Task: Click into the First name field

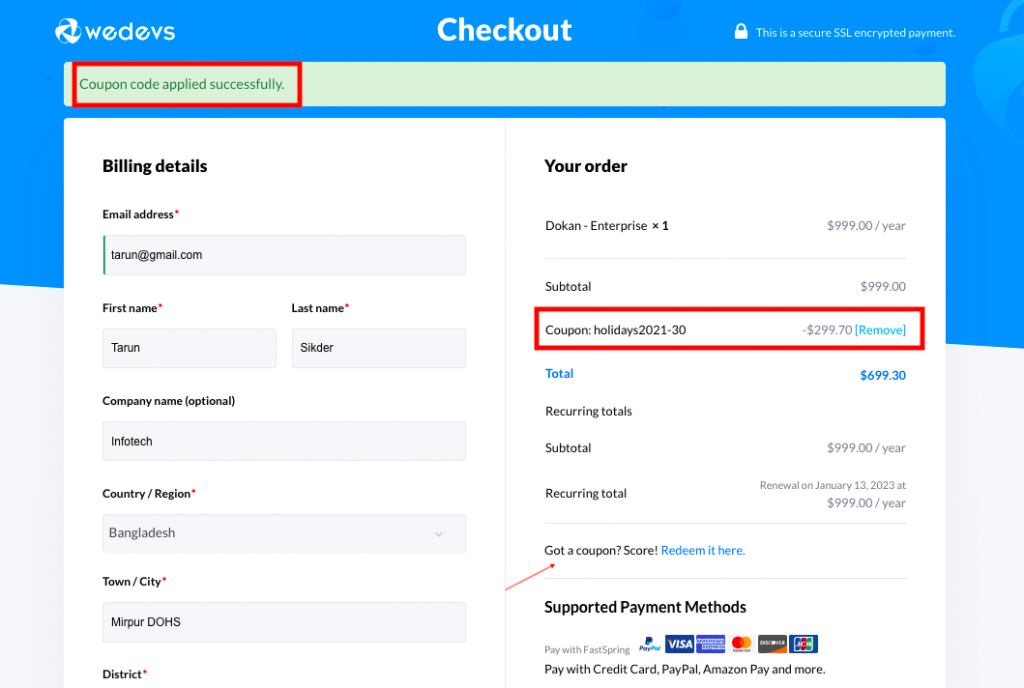Action: 189,348
